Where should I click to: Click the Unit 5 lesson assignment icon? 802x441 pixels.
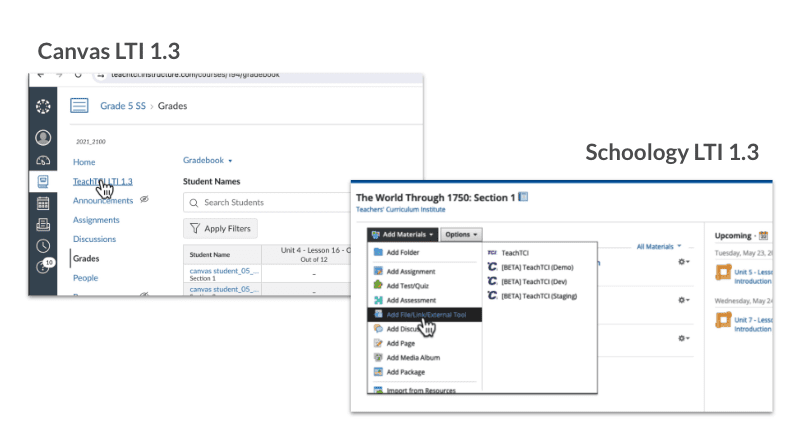pyautogui.click(x=723, y=272)
